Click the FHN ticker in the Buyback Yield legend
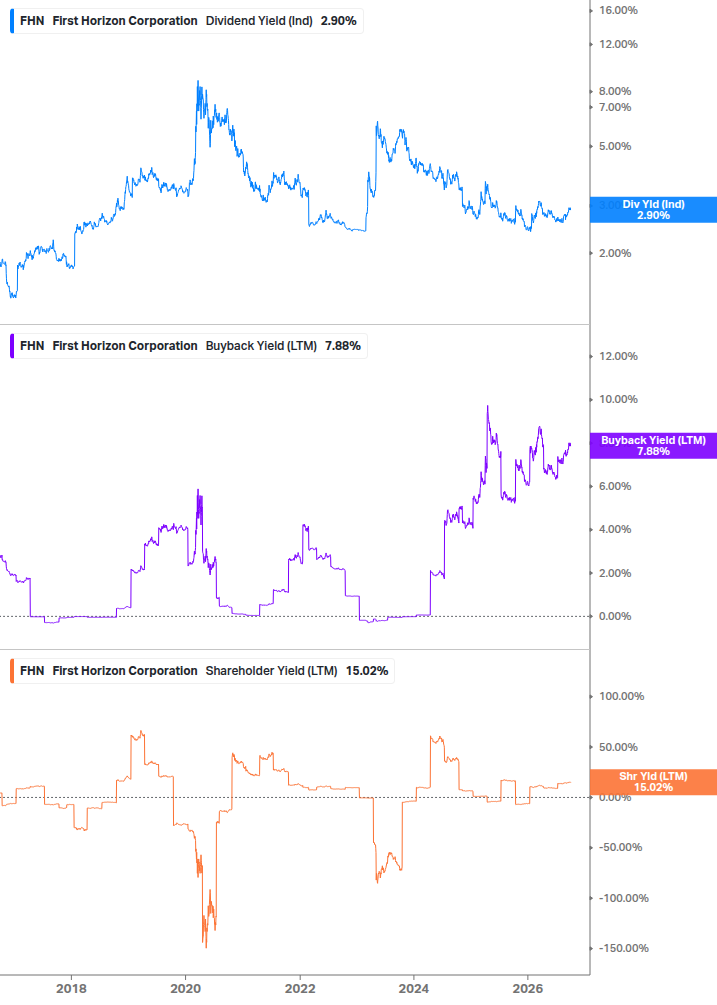 [32, 346]
